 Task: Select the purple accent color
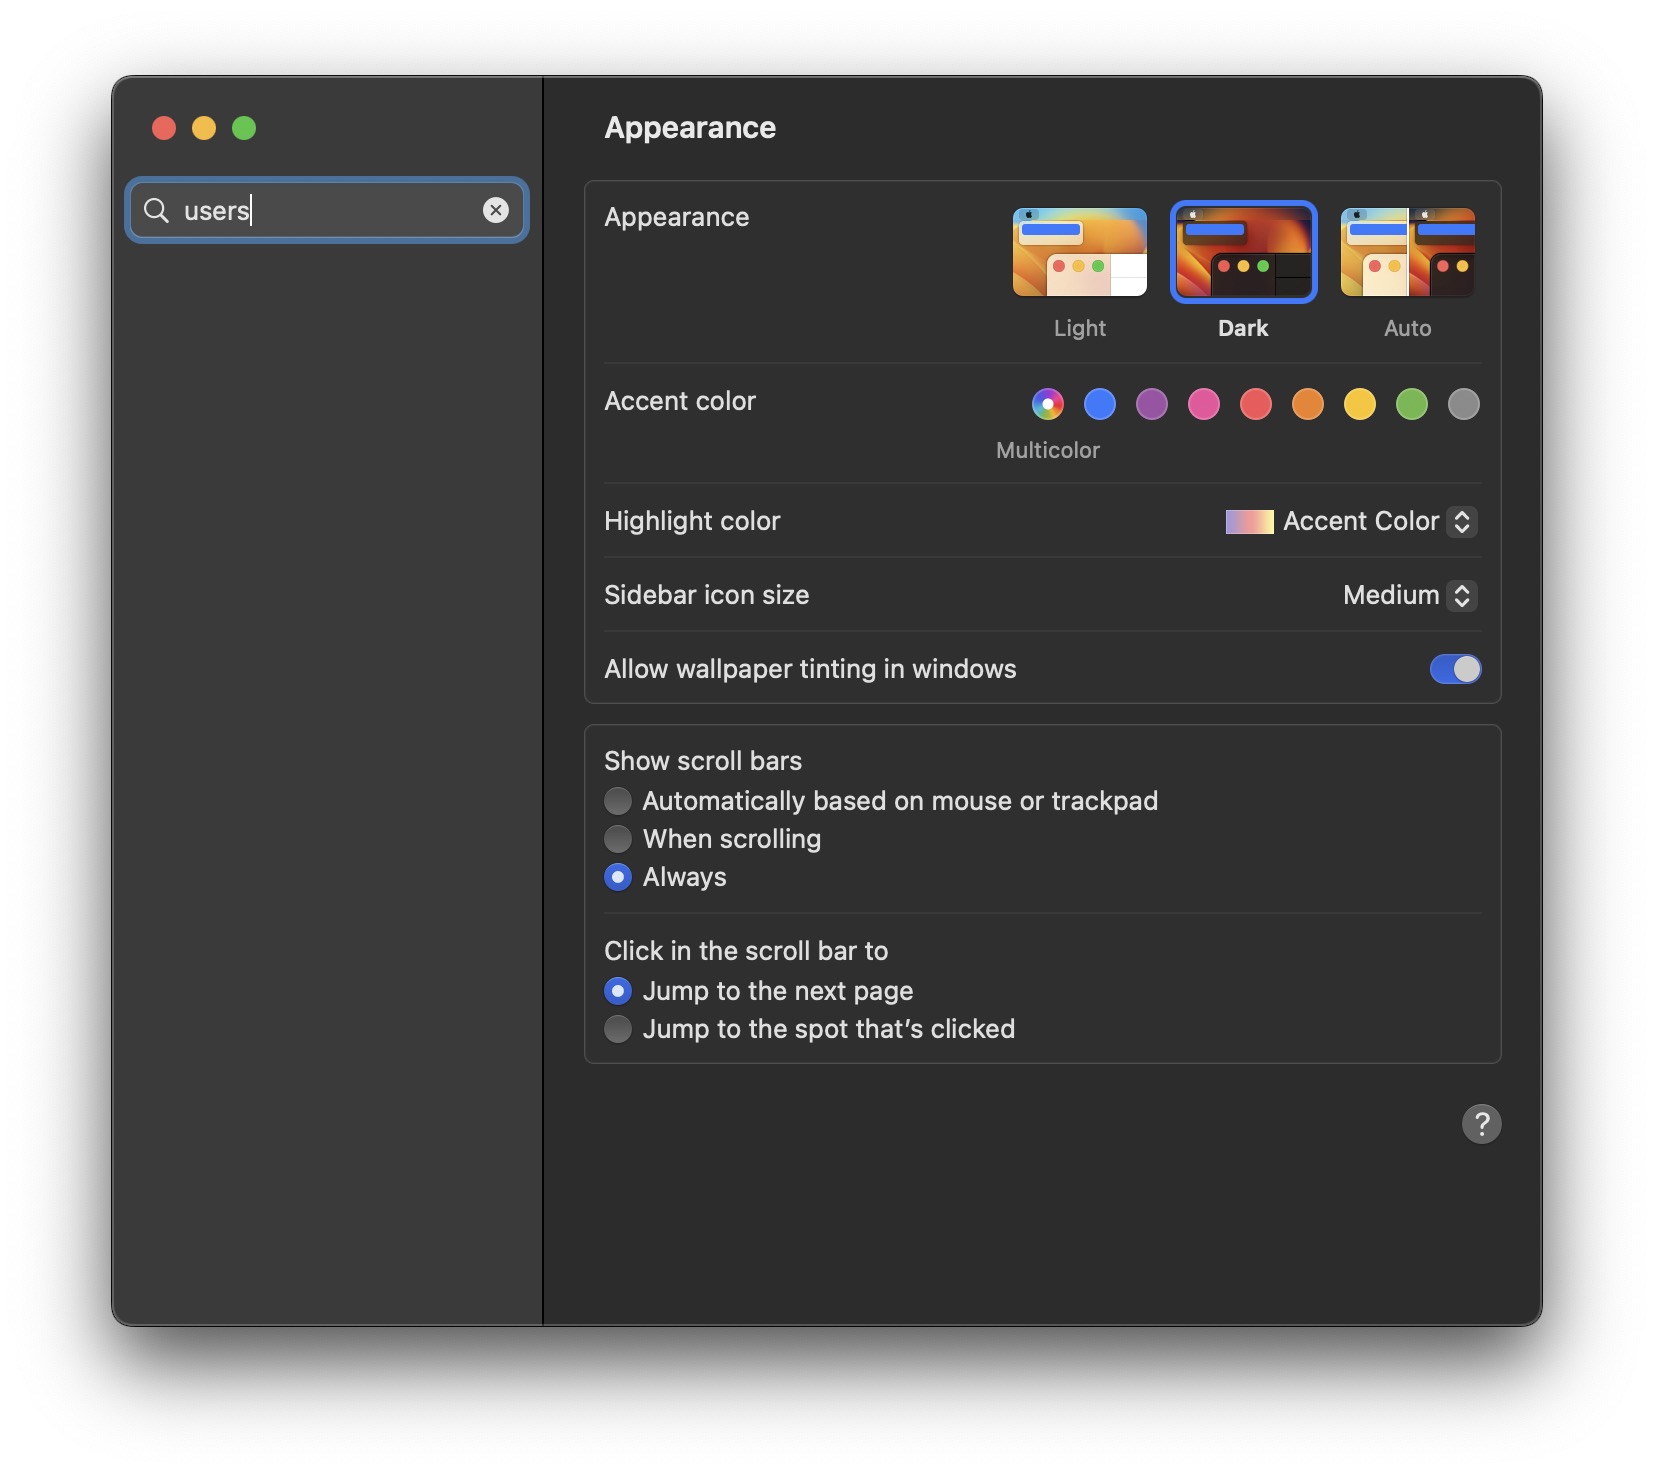[x=1151, y=404]
